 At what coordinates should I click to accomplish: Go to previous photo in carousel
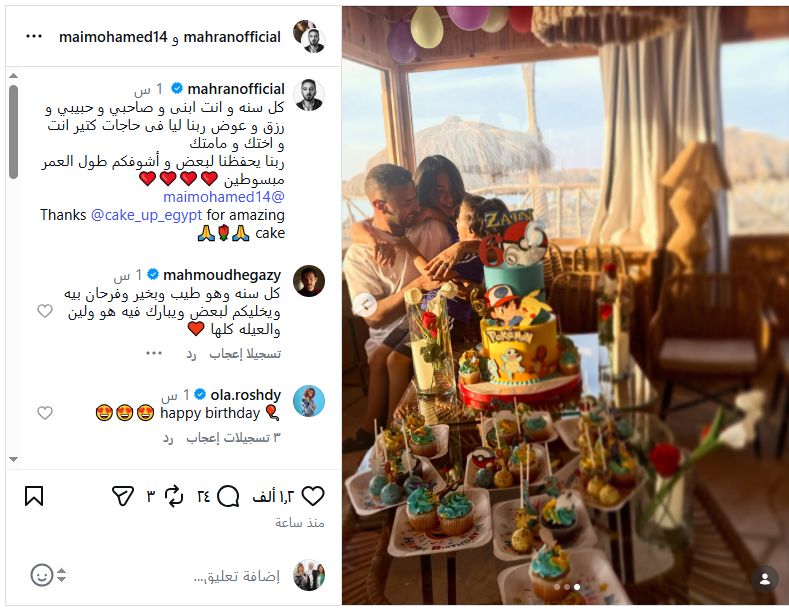(x=365, y=305)
